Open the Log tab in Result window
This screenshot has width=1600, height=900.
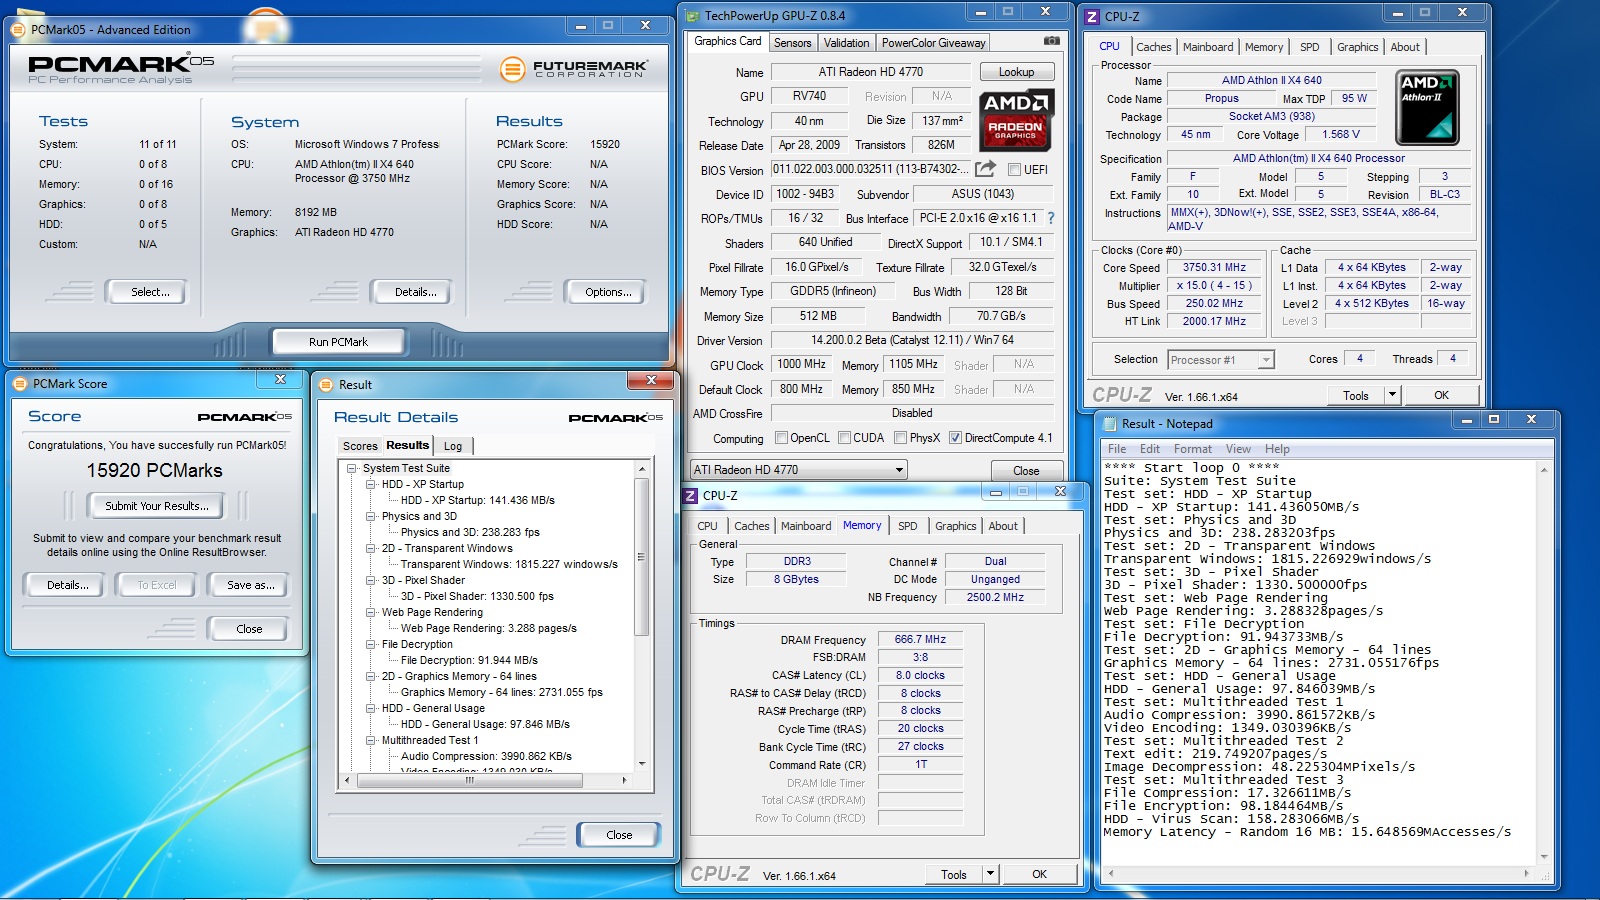tap(453, 446)
